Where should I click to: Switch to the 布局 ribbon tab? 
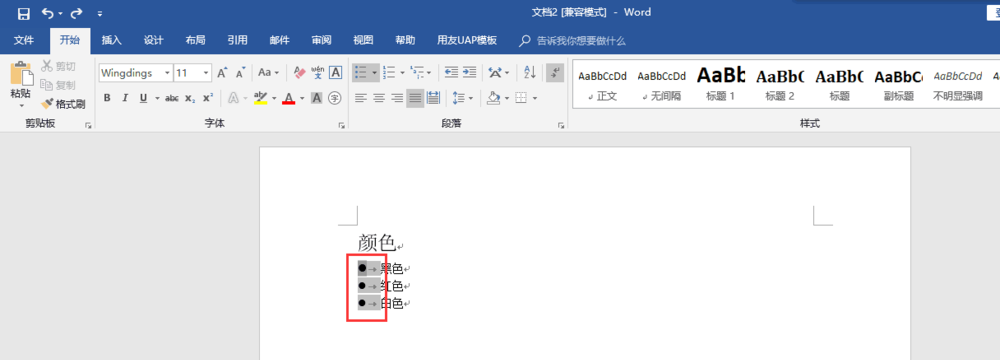(x=195, y=40)
